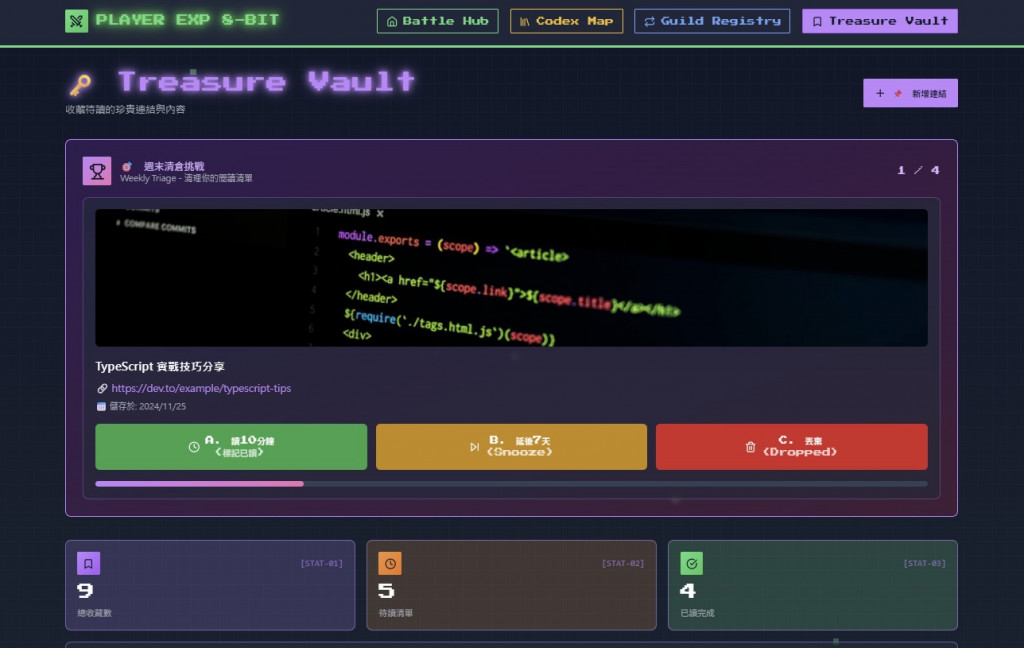Viewport: 1024px width, 648px height.
Task: Choose option A read 10 minutes
Action: (x=231, y=447)
